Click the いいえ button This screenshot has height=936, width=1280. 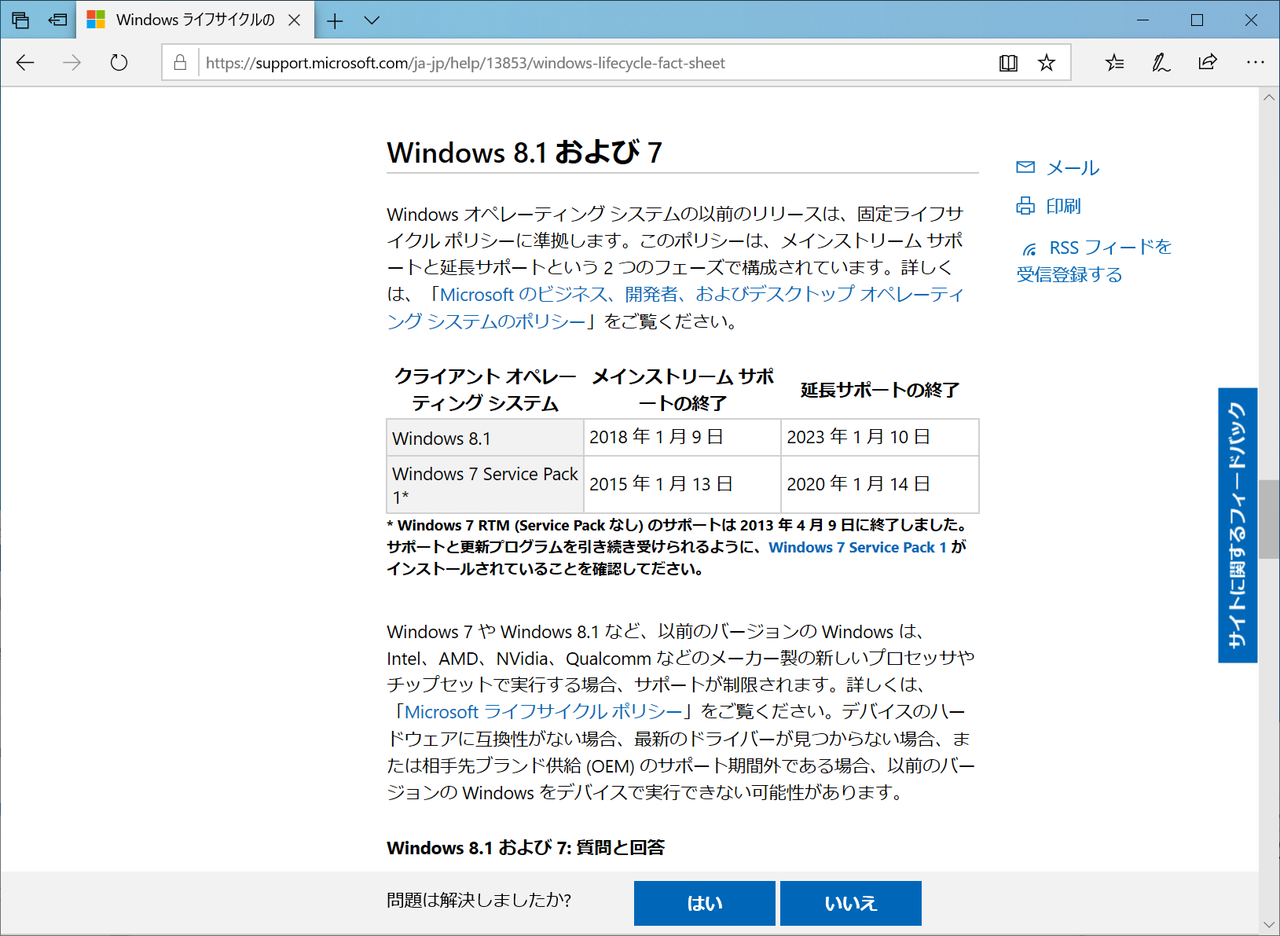[850, 903]
